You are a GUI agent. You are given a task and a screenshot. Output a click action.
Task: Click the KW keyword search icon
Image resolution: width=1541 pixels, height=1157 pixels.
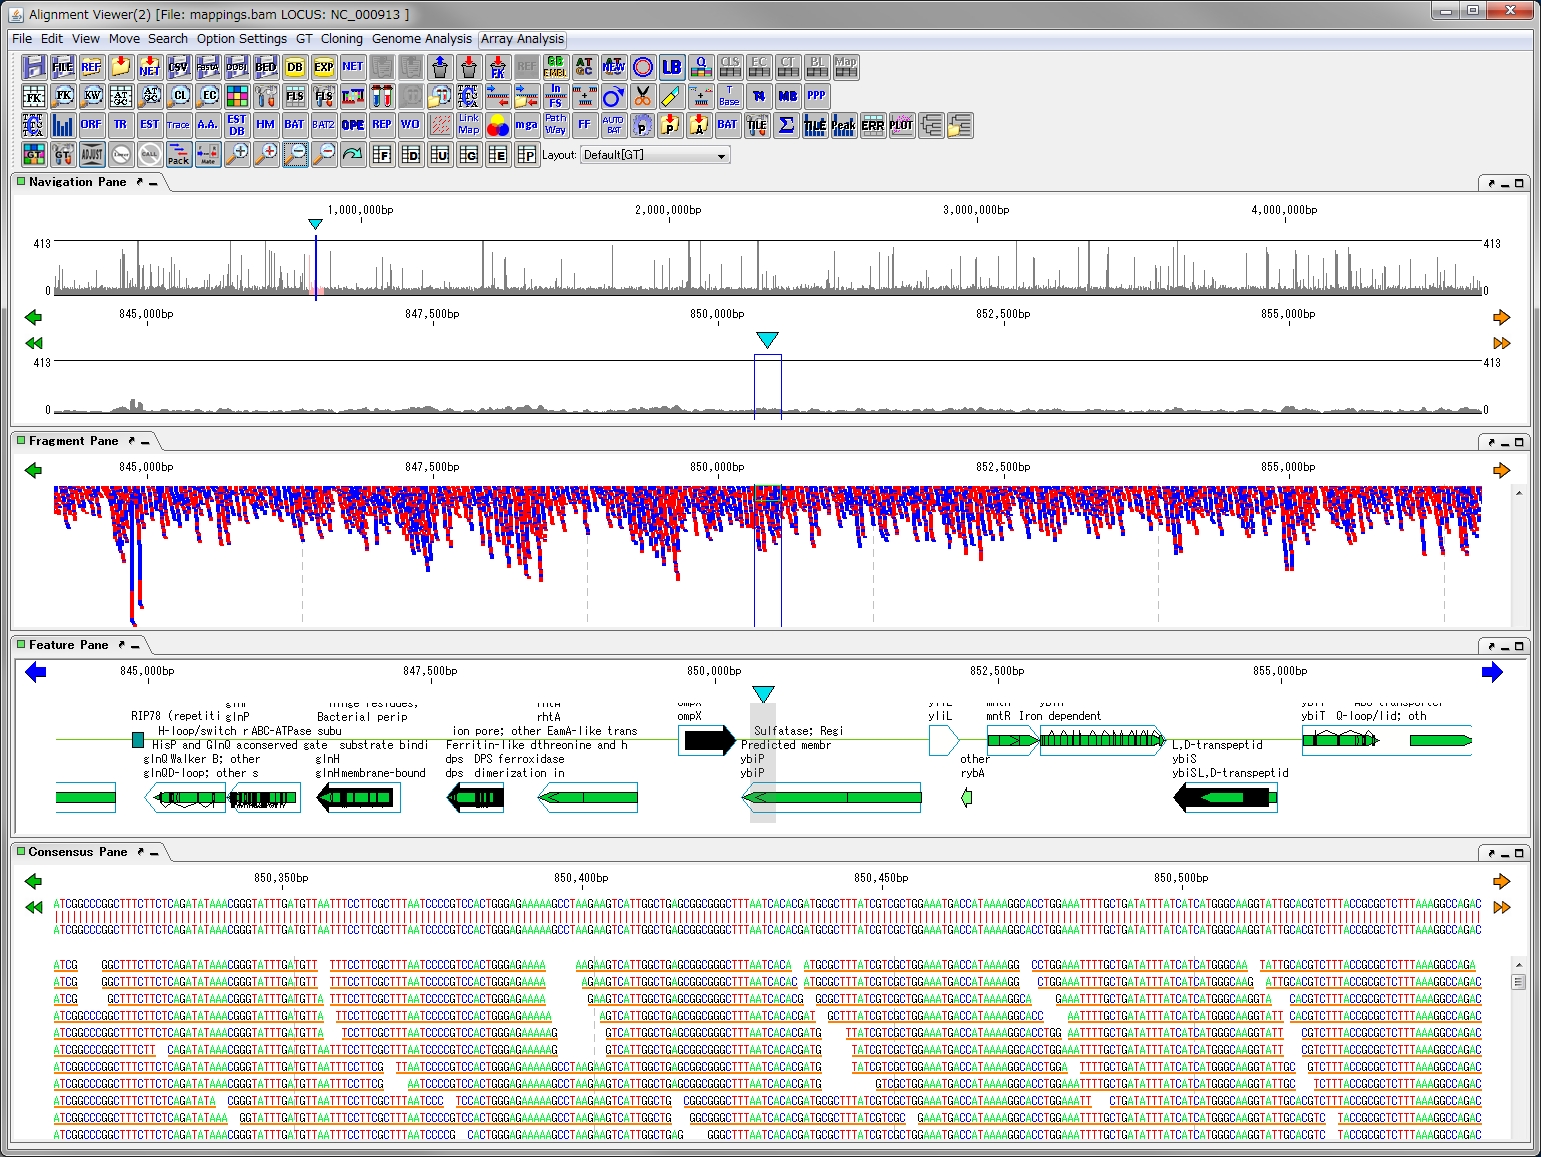click(x=92, y=96)
